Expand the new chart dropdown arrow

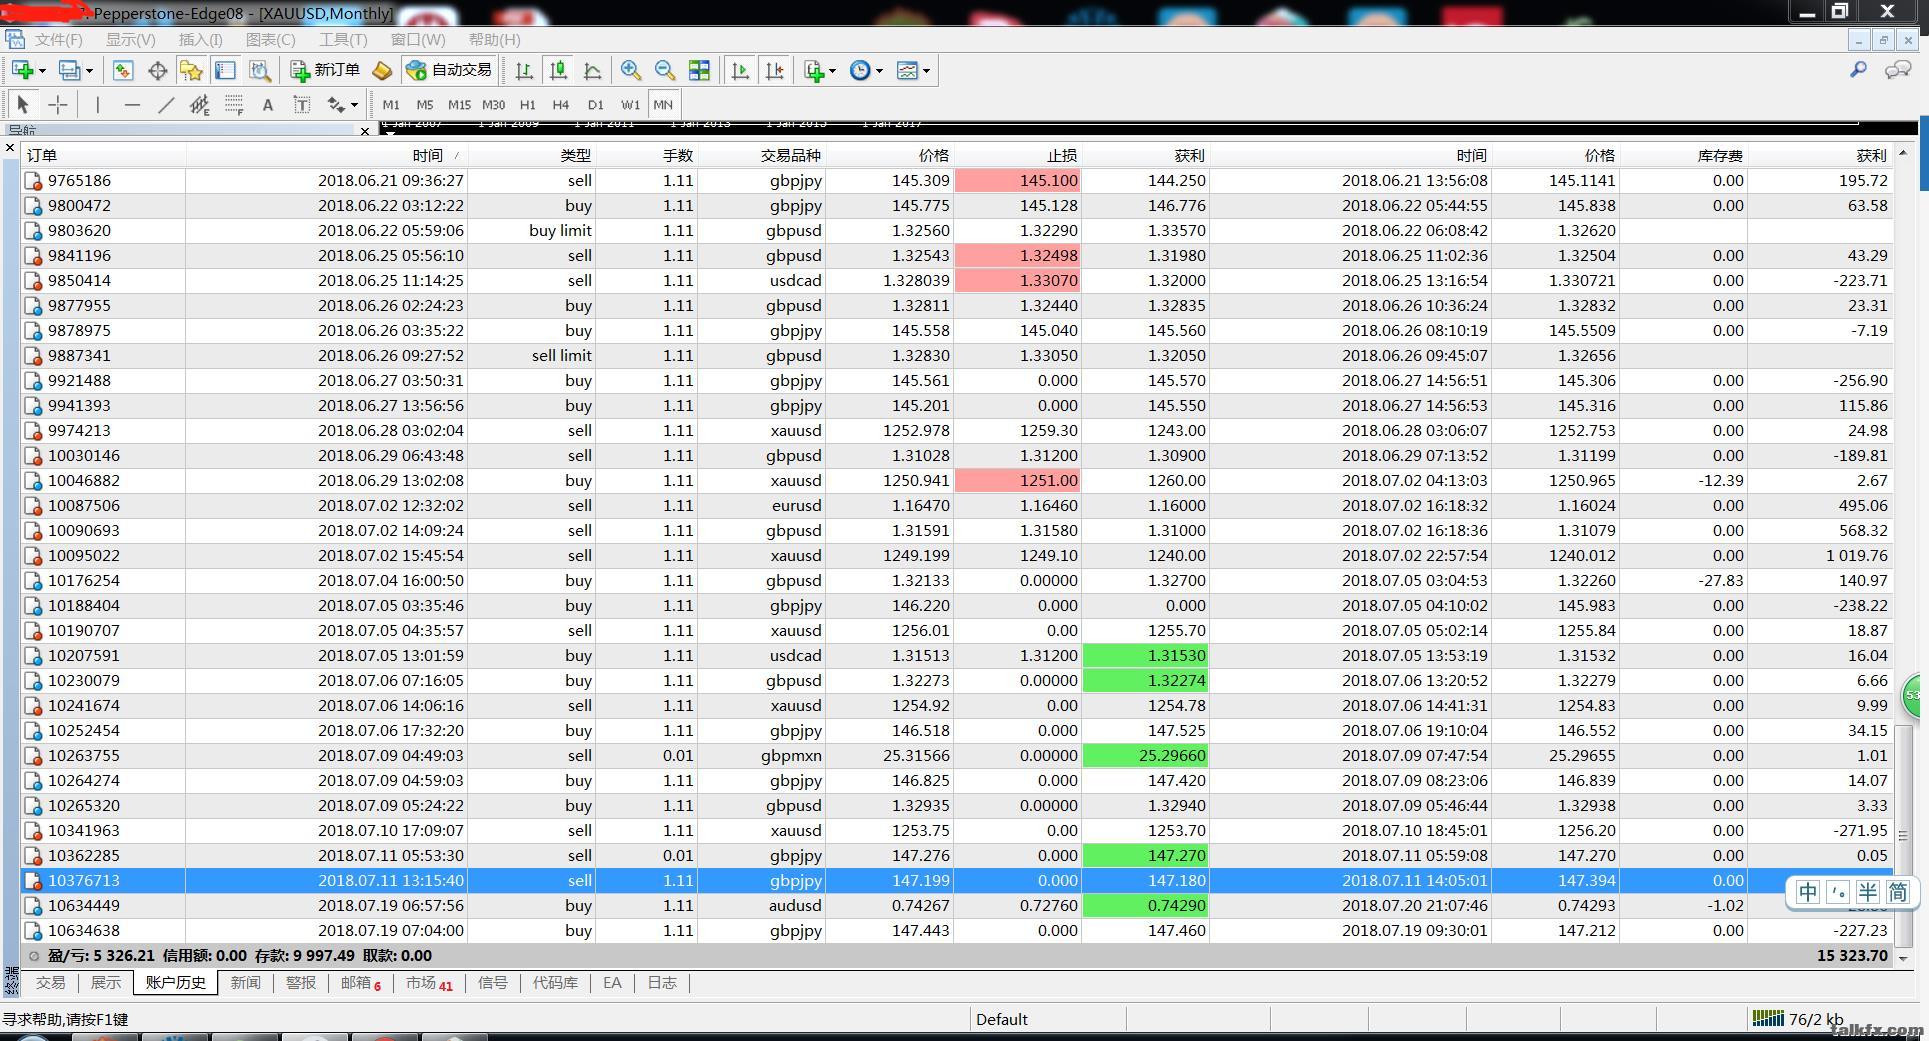click(x=42, y=71)
